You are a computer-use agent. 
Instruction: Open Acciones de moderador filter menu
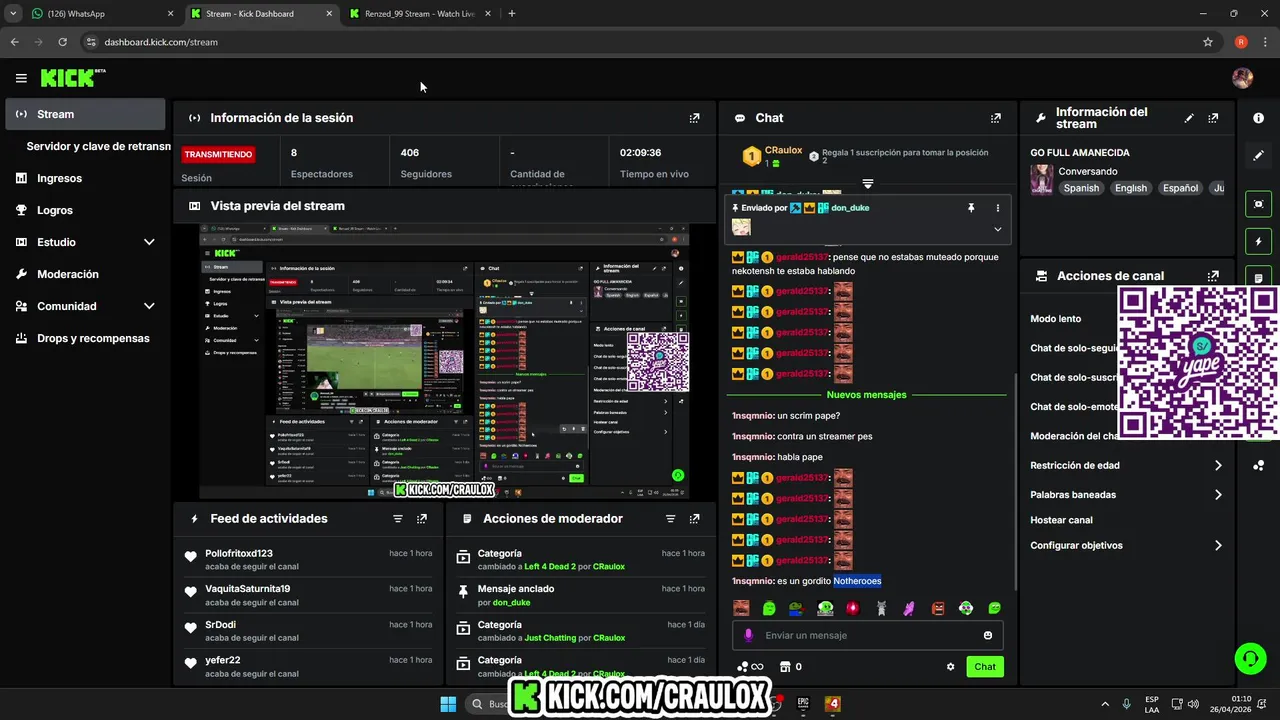click(671, 519)
